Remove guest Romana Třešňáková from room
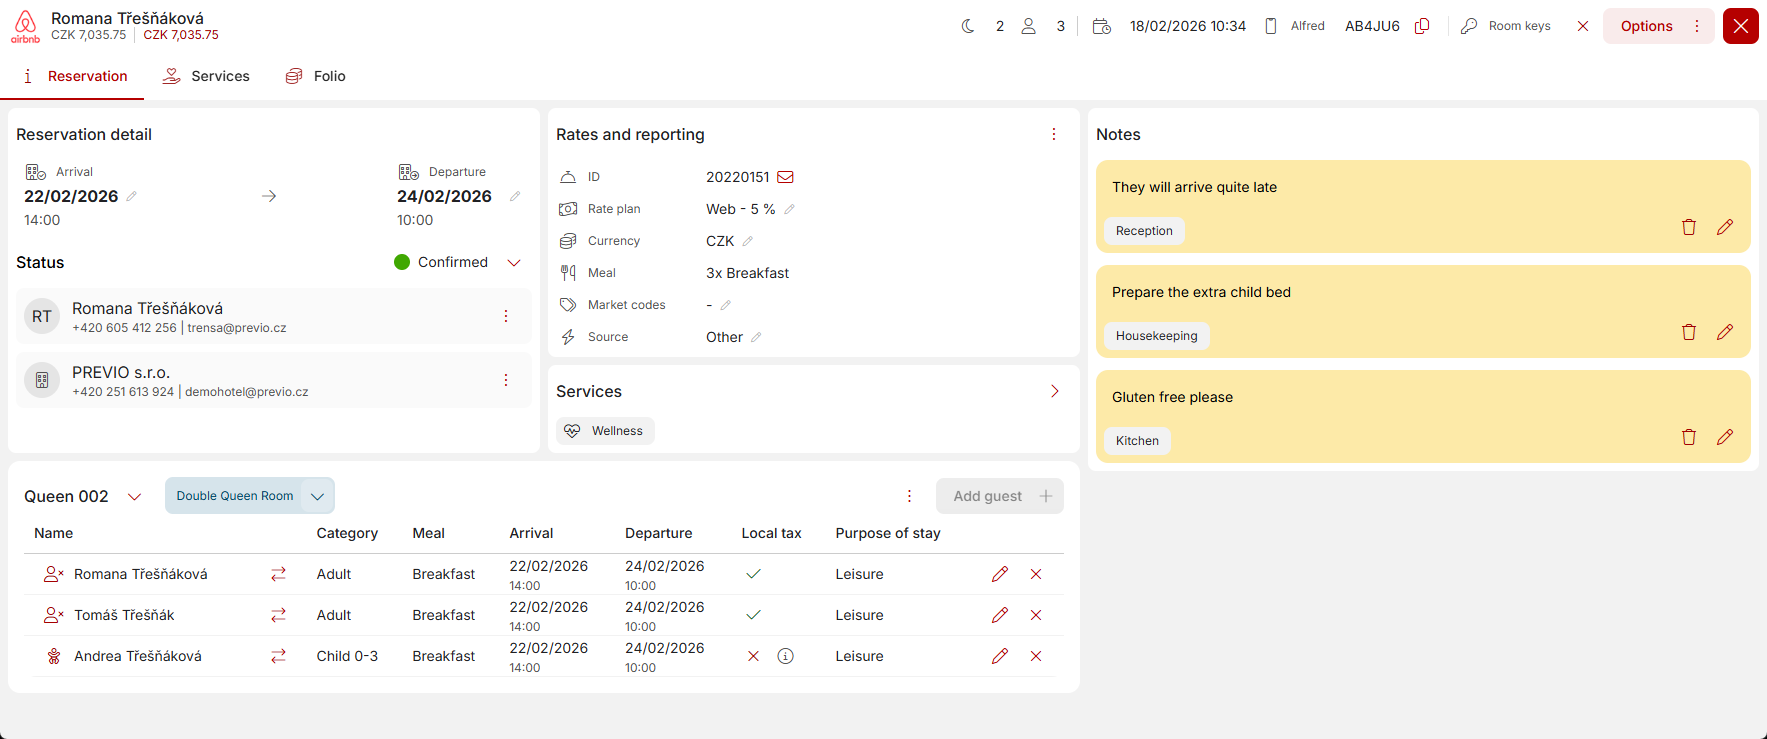The width and height of the screenshot is (1767, 739). [1036, 574]
